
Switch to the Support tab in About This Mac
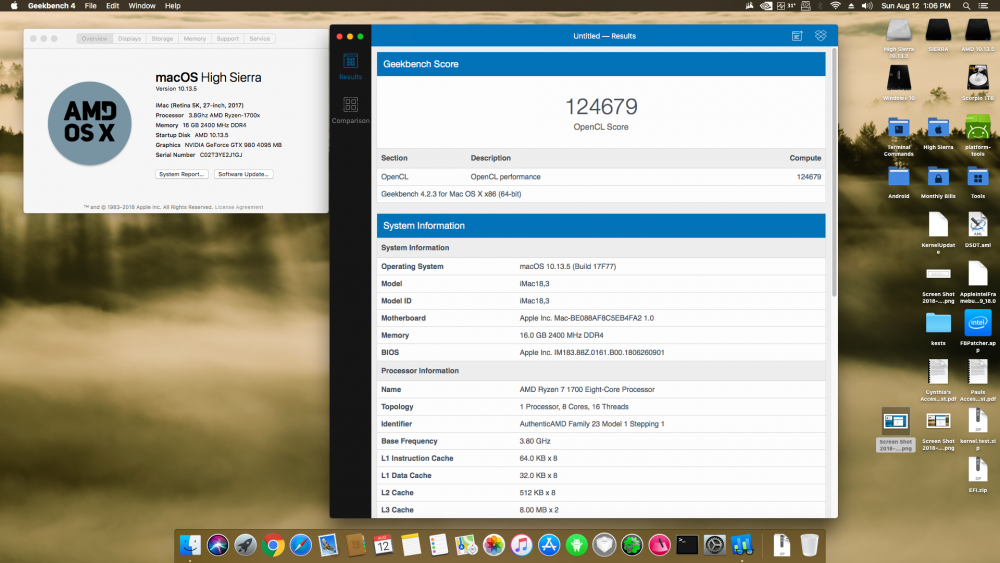227,38
